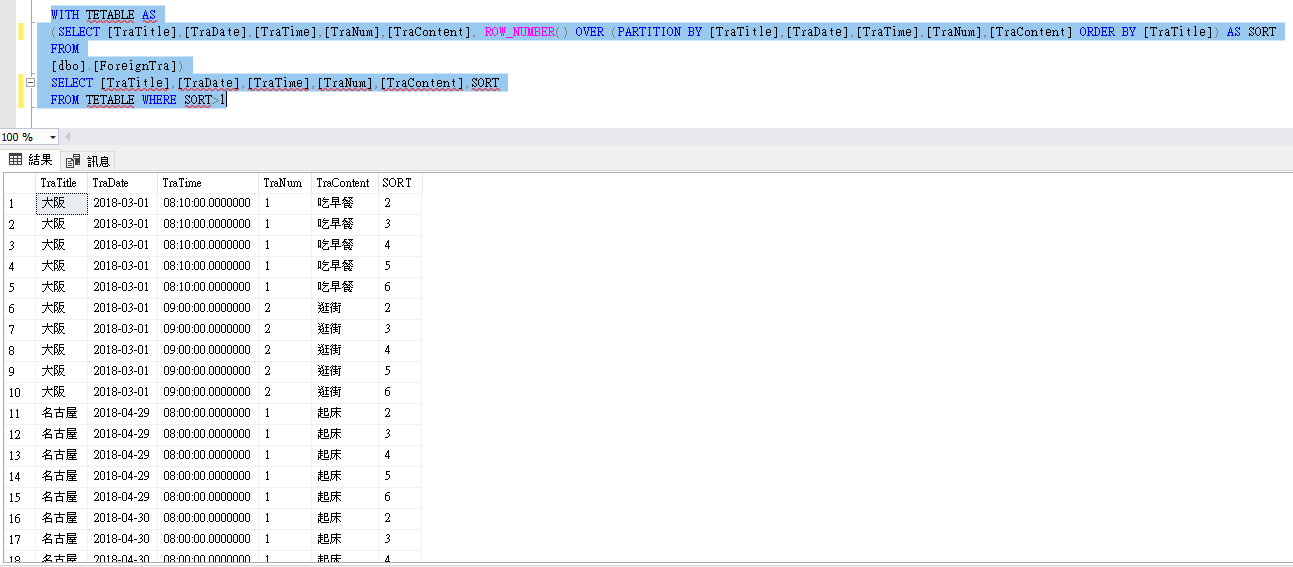Click the TraTime column header
This screenshot has height=567, width=1293.
[x=209, y=183]
